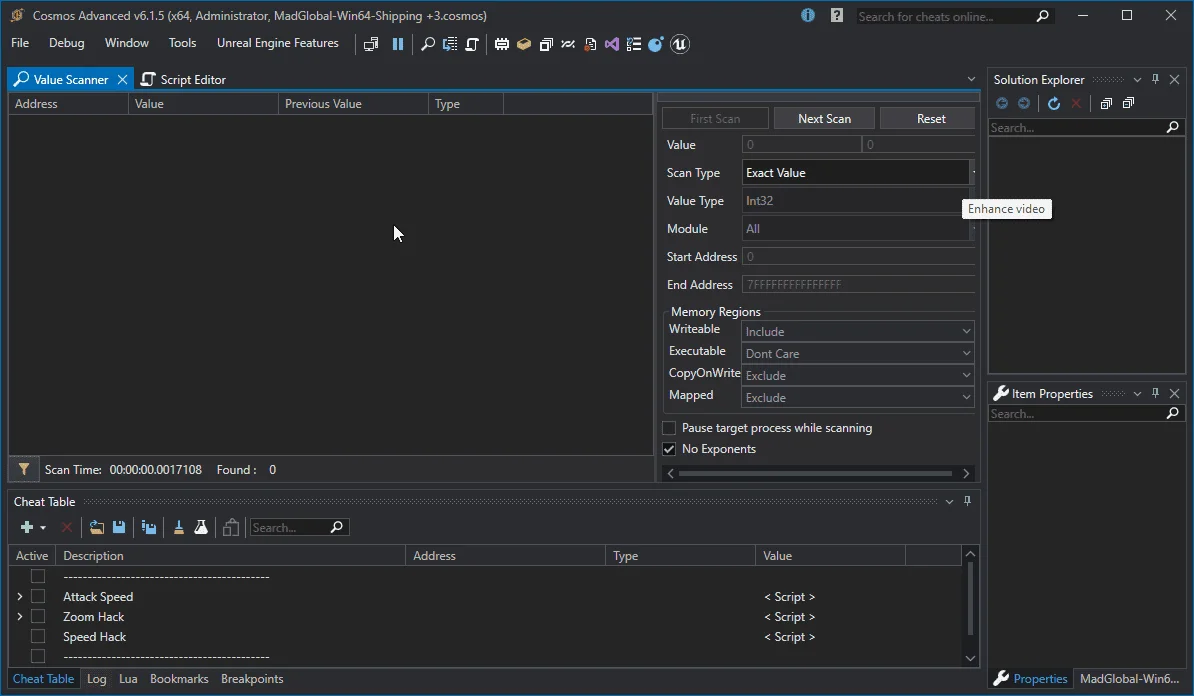Click the Search for cheats online field
This screenshot has width=1194, height=696.
click(x=955, y=16)
